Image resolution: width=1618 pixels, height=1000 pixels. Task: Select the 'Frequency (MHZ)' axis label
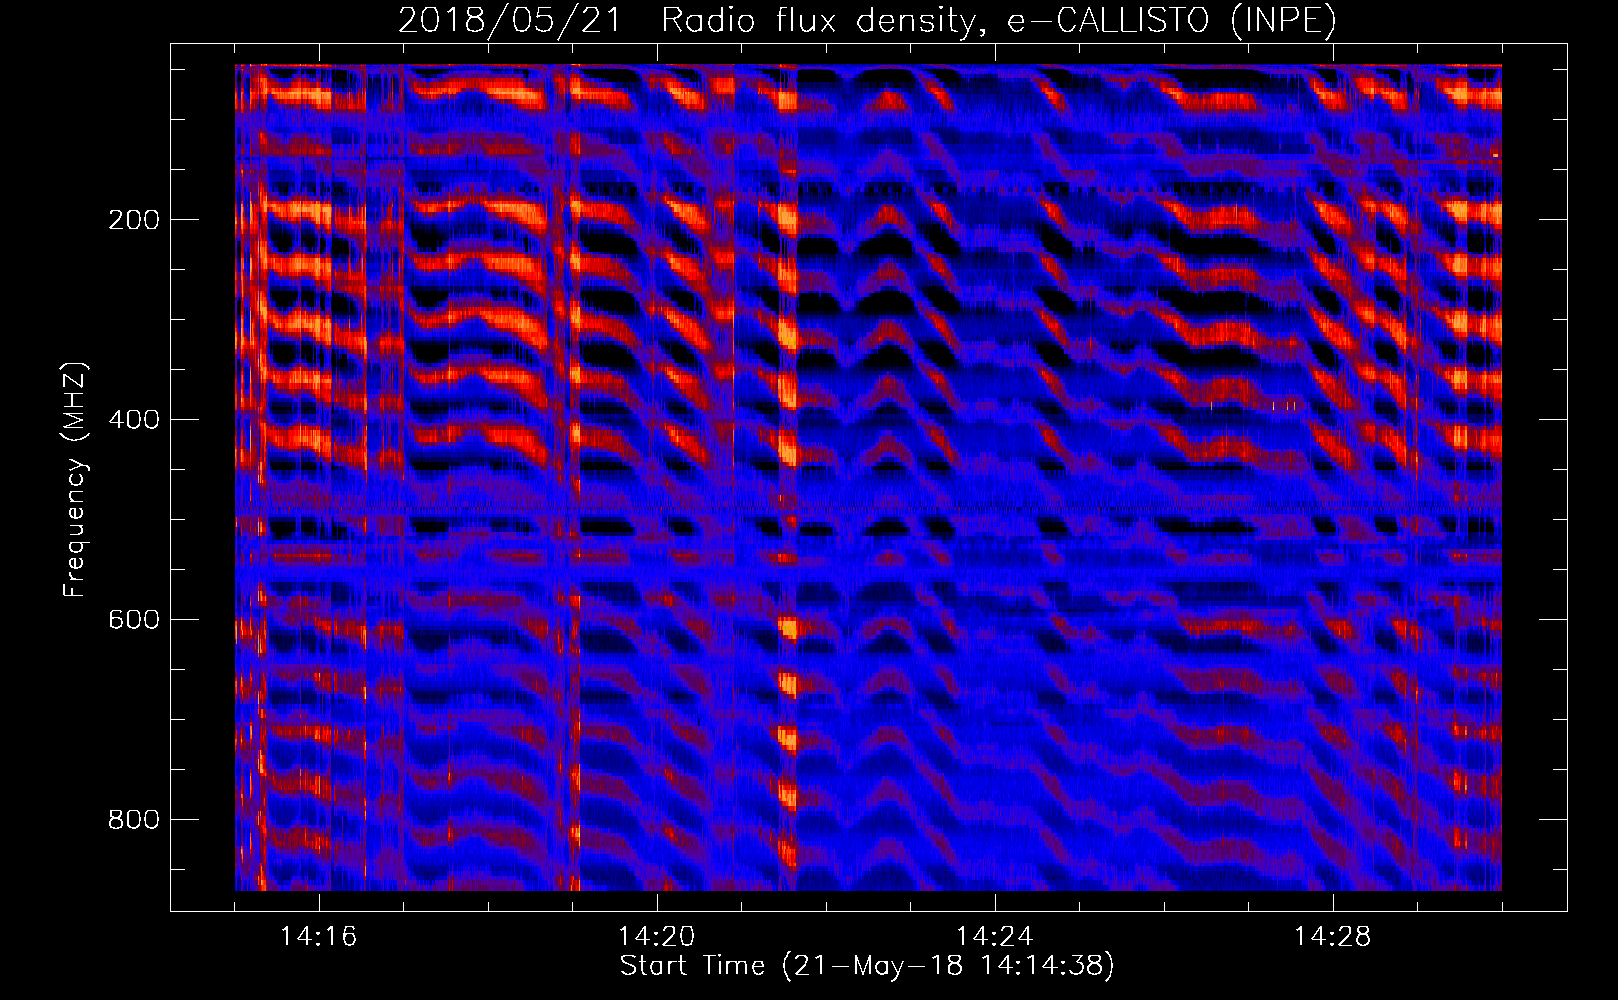point(75,479)
